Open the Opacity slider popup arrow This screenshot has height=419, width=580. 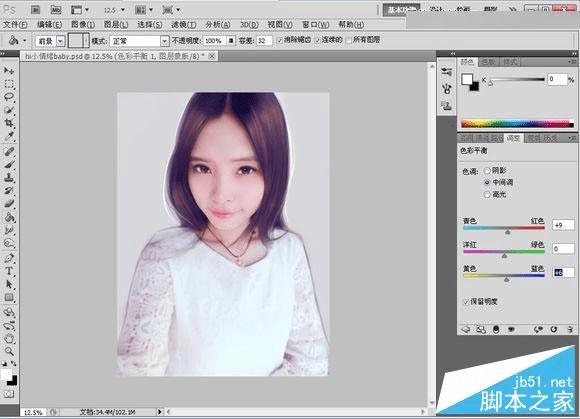pyautogui.click(x=231, y=41)
